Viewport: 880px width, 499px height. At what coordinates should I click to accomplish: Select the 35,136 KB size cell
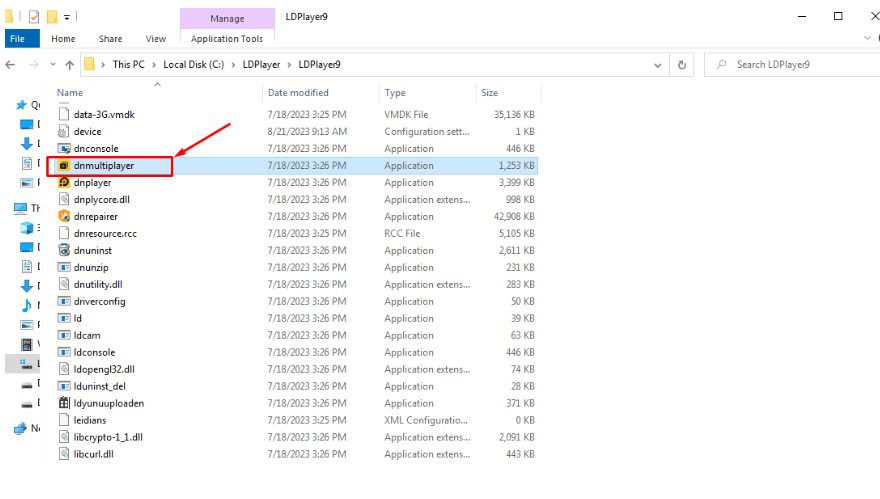tap(514, 115)
